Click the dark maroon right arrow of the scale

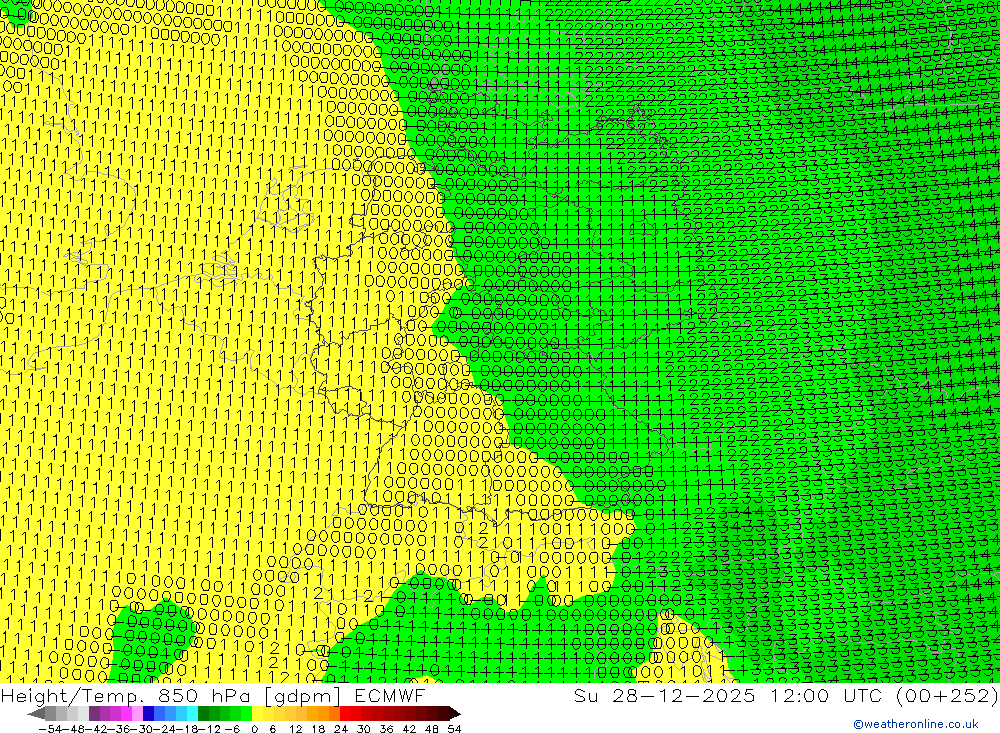pyautogui.click(x=455, y=713)
